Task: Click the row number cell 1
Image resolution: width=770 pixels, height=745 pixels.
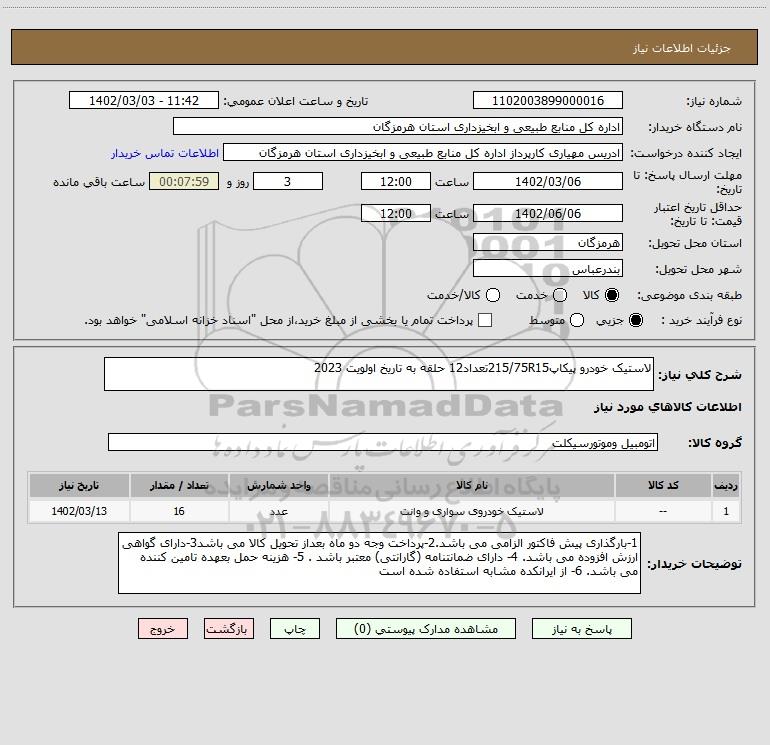Action: 726,511
